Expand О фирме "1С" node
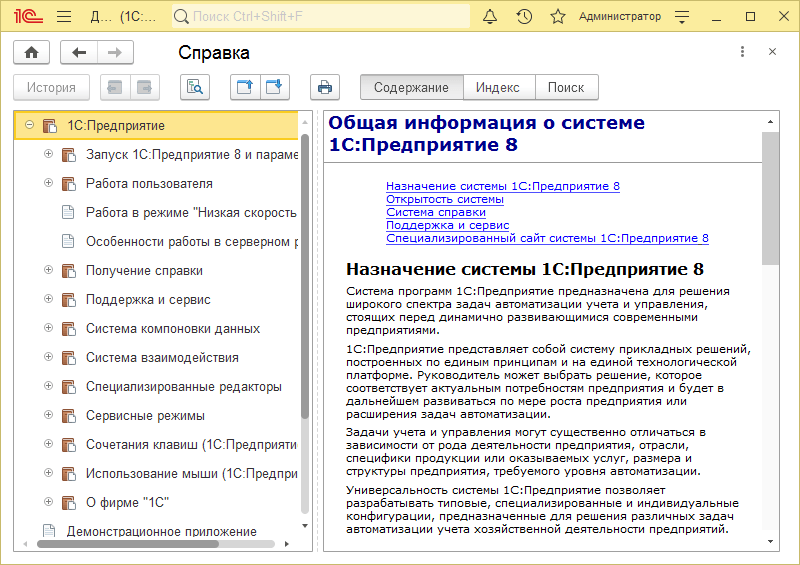Image resolution: width=800 pixels, height=565 pixels. click(48, 502)
